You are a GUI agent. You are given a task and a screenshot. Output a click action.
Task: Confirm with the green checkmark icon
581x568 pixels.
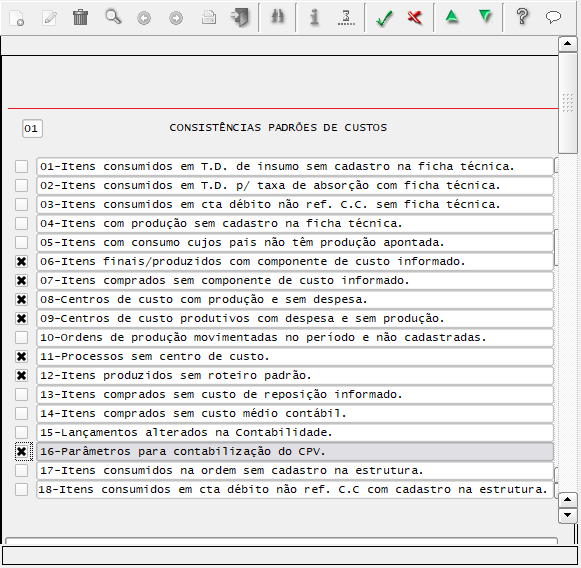pyautogui.click(x=384, y=17)
